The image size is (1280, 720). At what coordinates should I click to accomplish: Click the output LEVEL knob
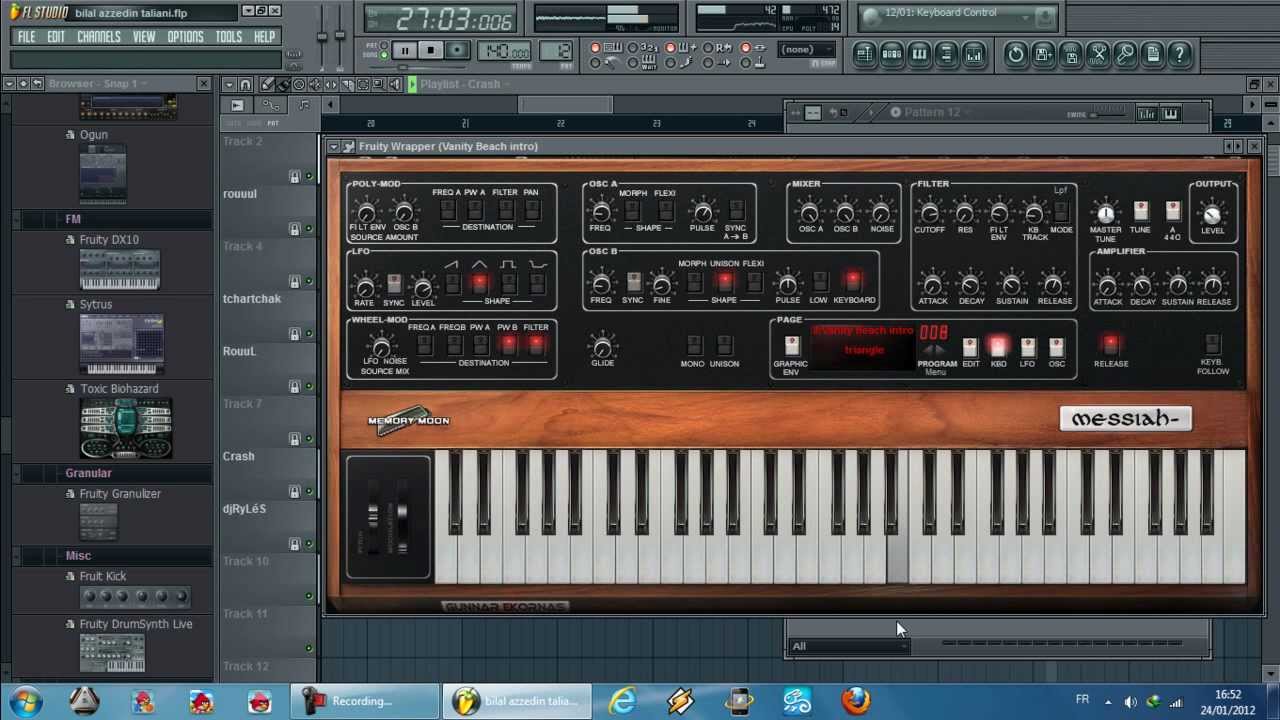[x=1212, y=214]
